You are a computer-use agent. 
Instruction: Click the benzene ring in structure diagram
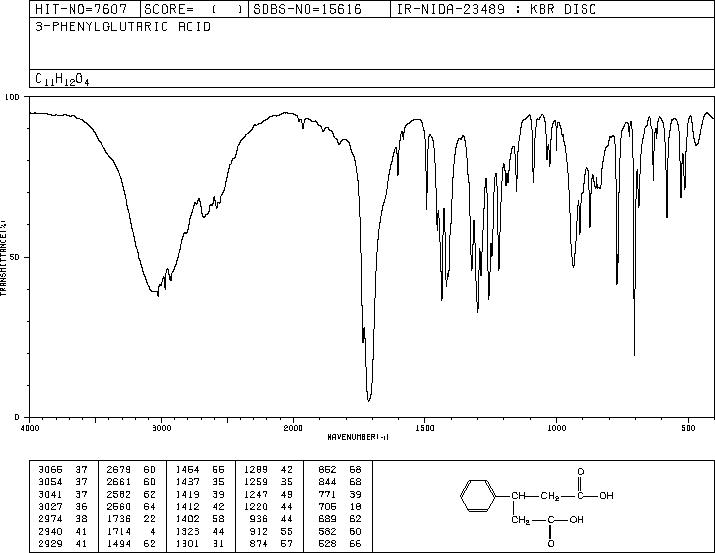pyautogui.click(x=478, y=496)
